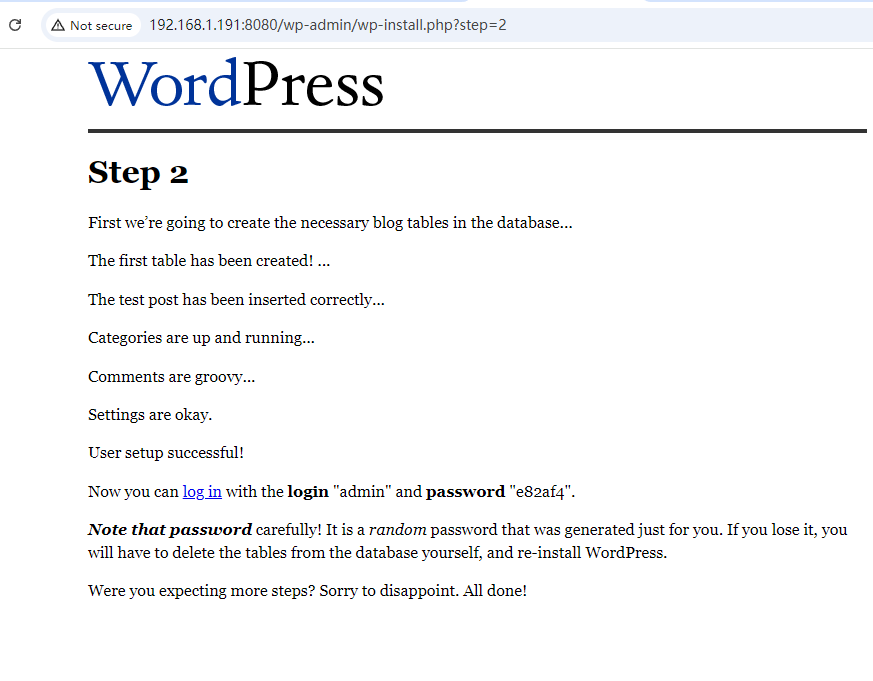Click the bold "login" word
This screenshot has height=681, width=873.
click(307, 492)
